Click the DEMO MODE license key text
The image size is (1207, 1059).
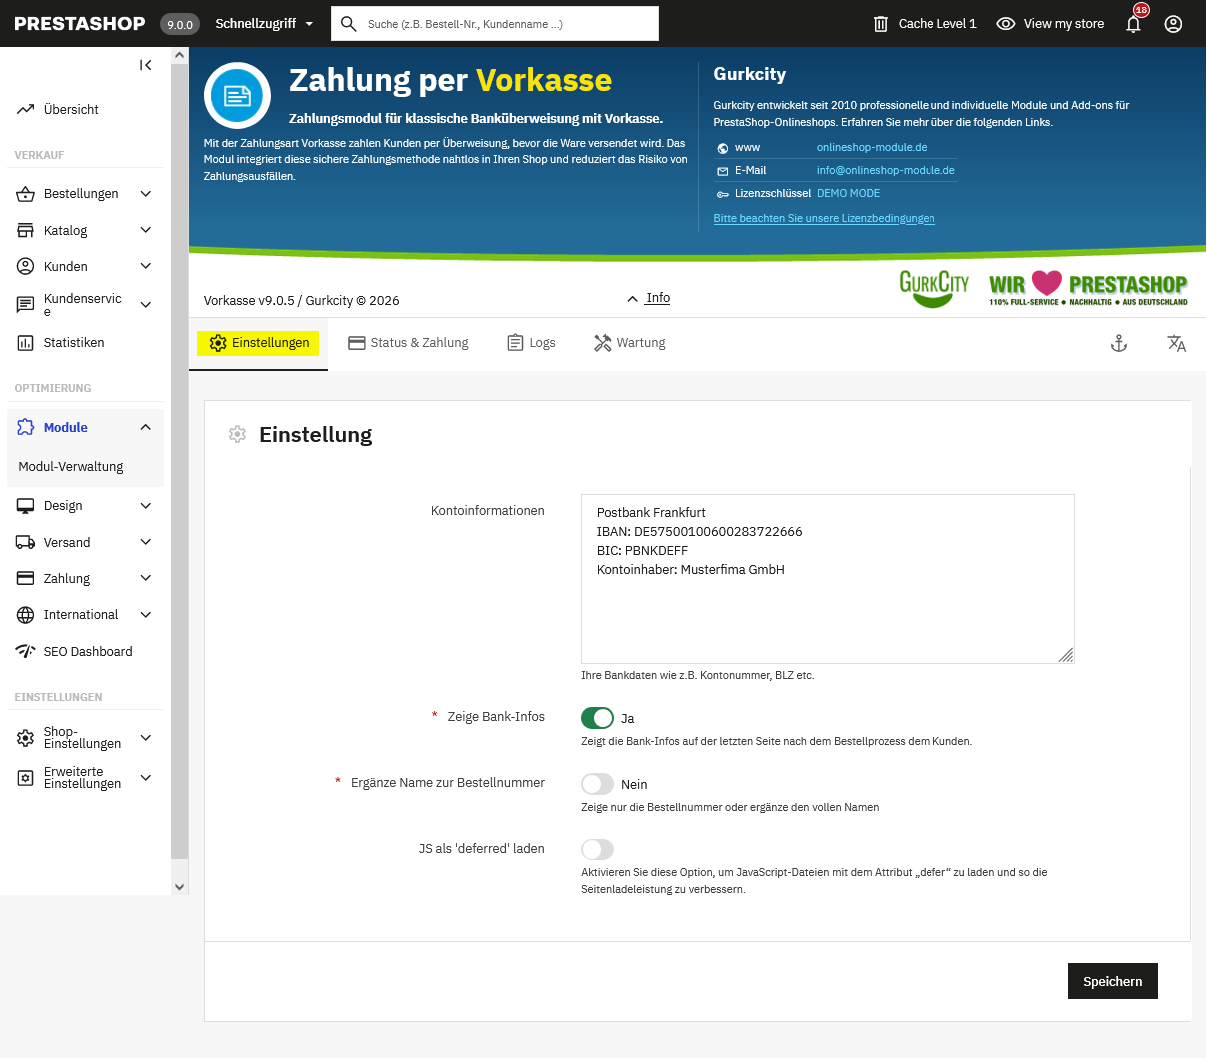[848, 193]
